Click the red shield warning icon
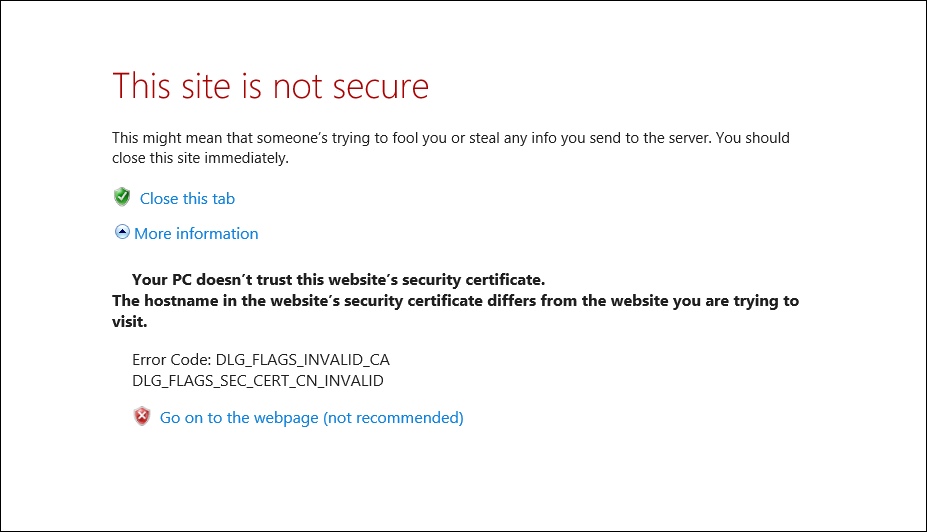Screen dimensions: 927x532 pyautogui.click(x=142, y=417)
